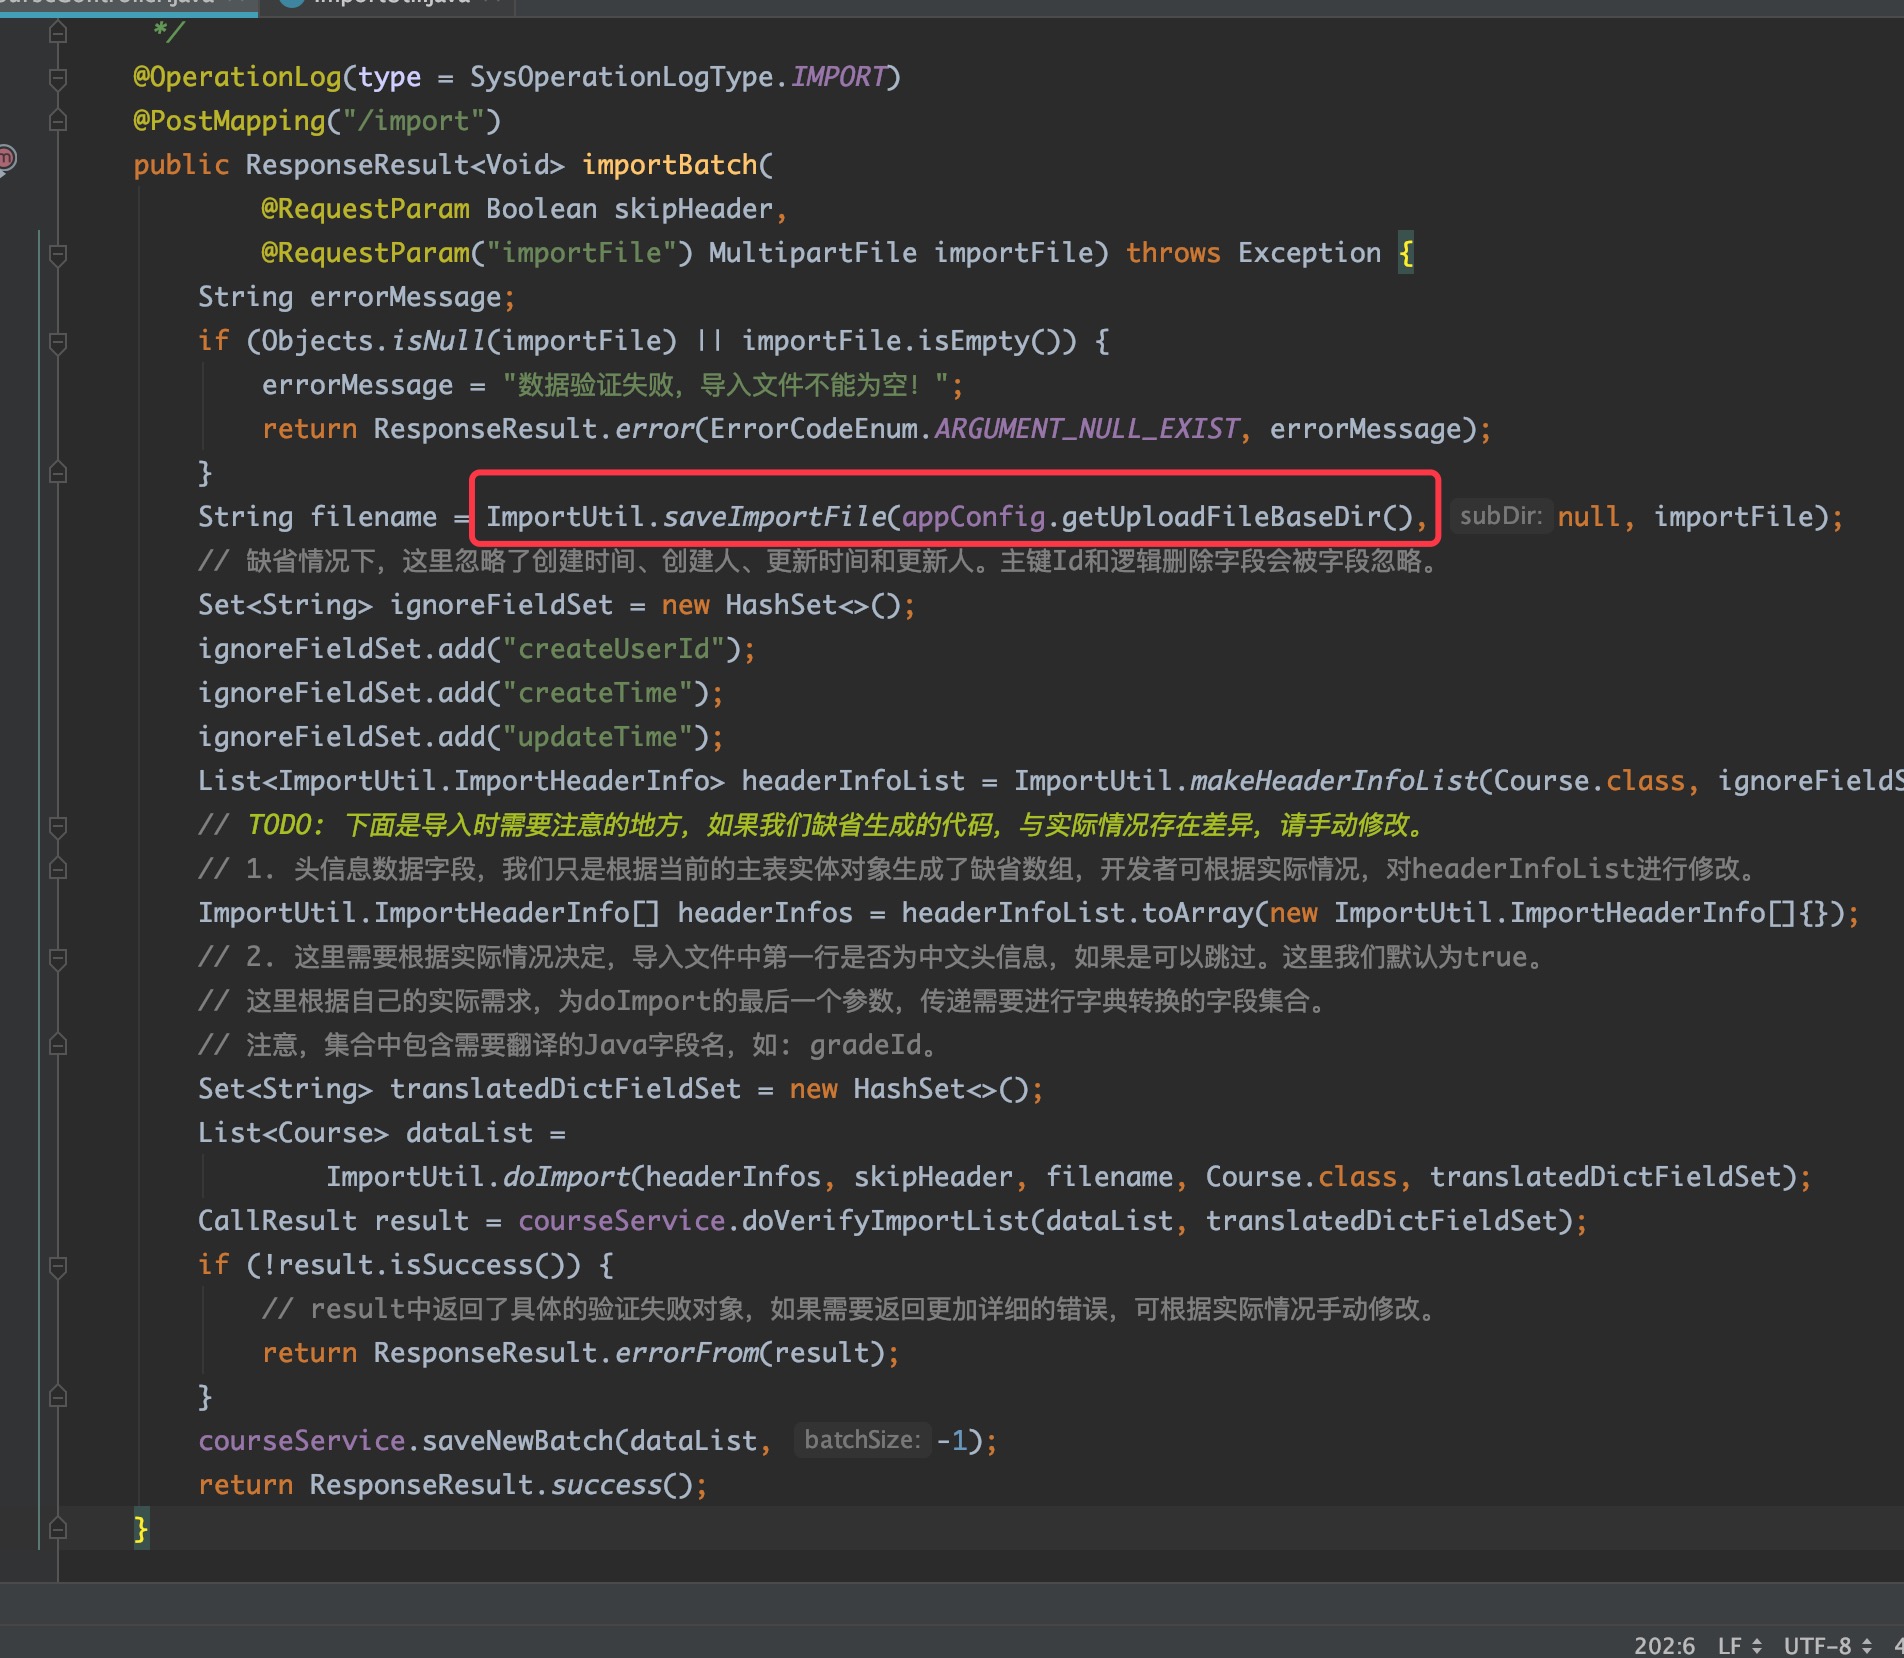Click the fold end marker at the method's closing brace
1904x1658 pixels.
click(x=58, y=1528)
